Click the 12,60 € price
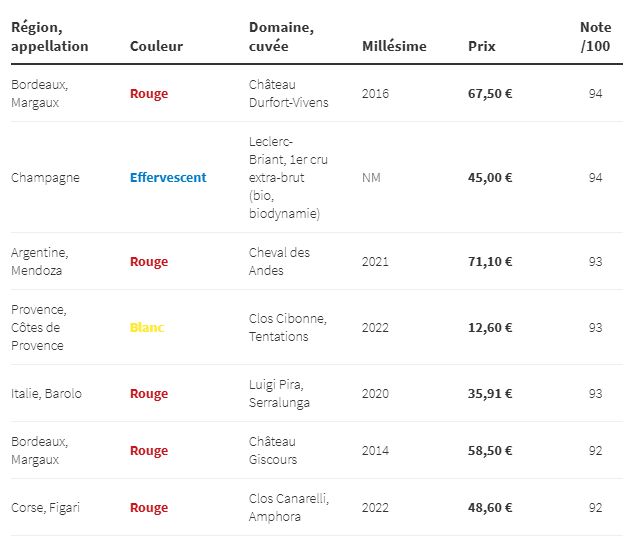This screenshot has width=623, height=536. [x=490, y=328]
